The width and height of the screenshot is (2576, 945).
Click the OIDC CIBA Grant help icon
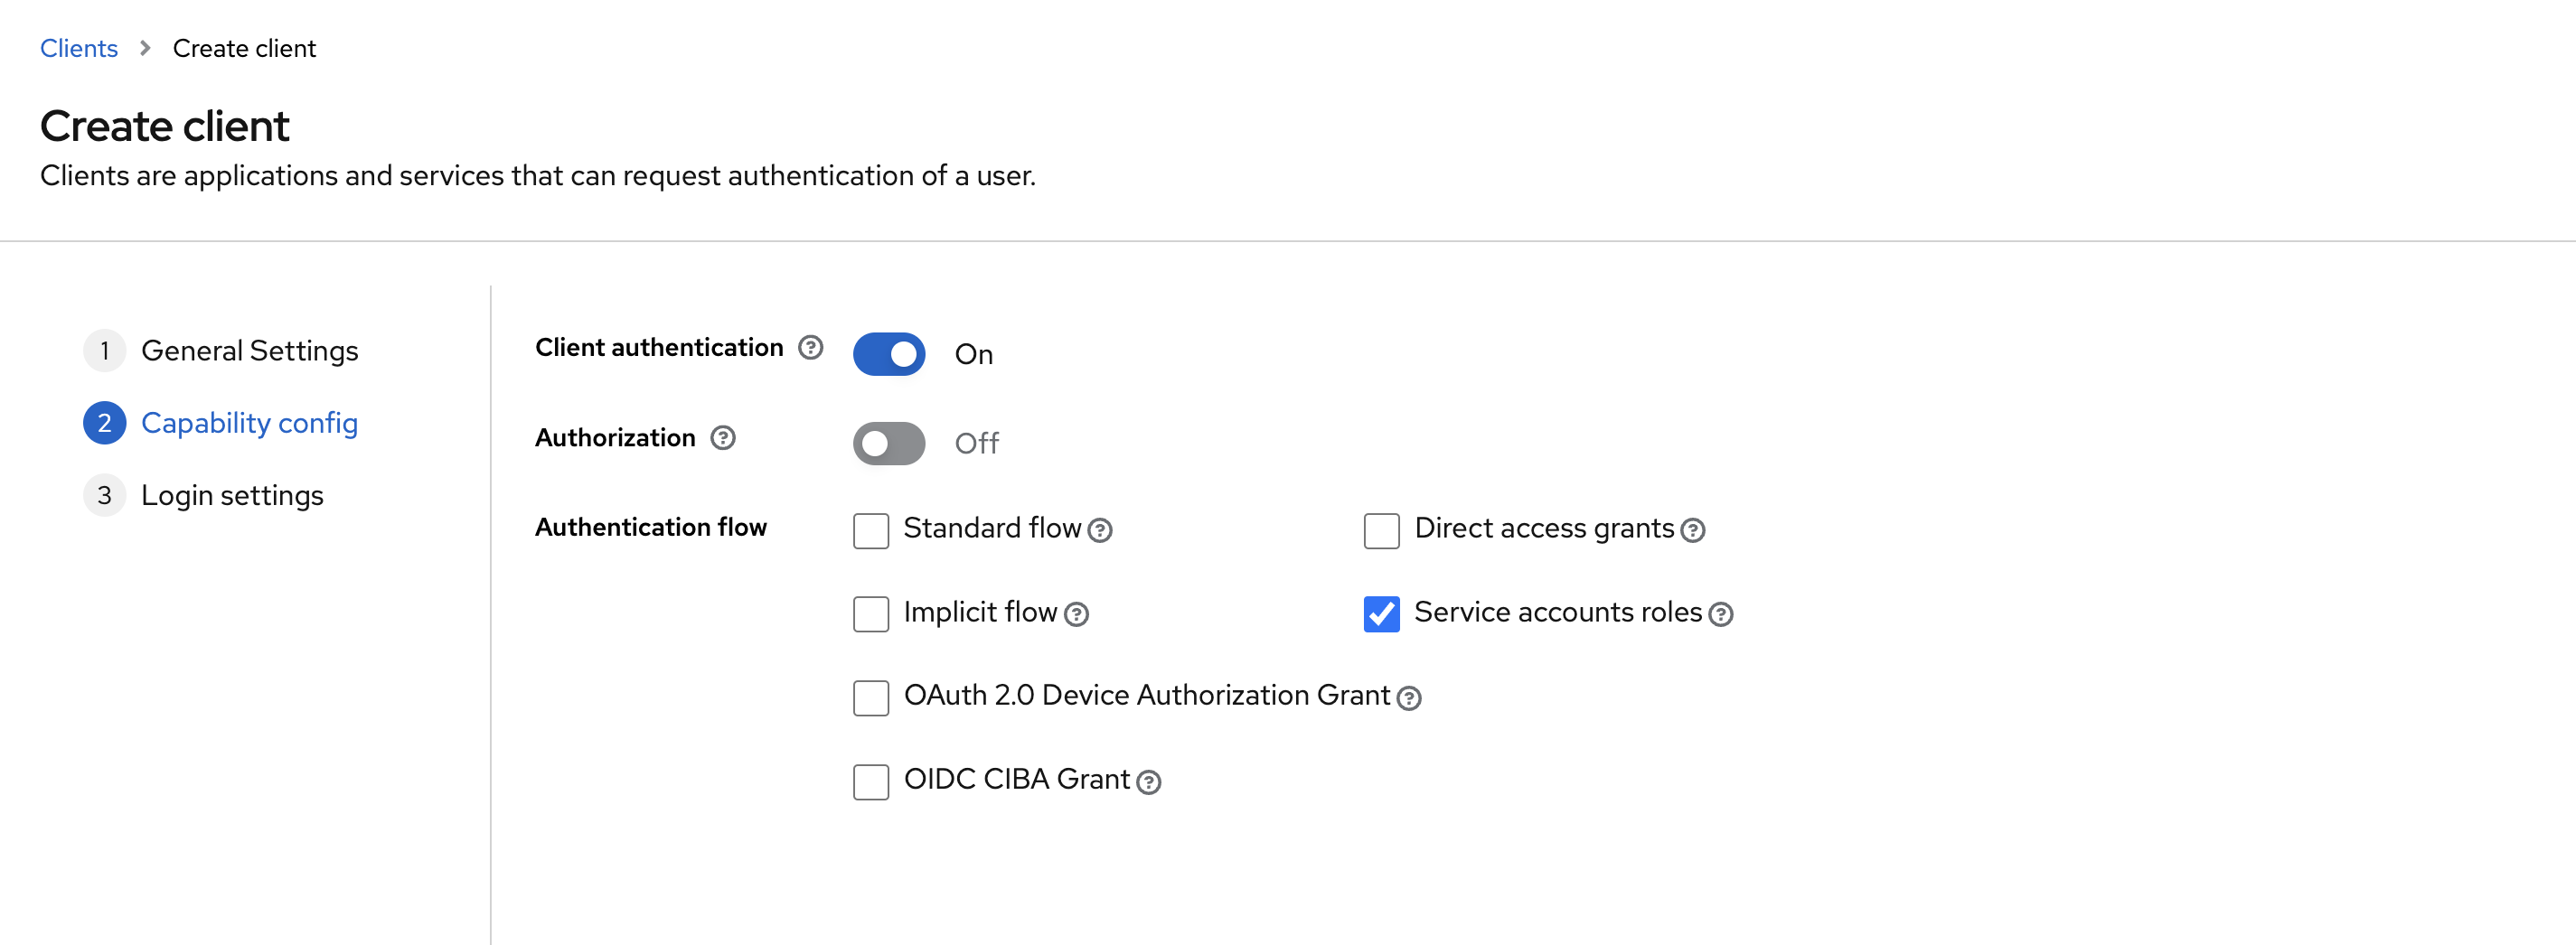1148,782
